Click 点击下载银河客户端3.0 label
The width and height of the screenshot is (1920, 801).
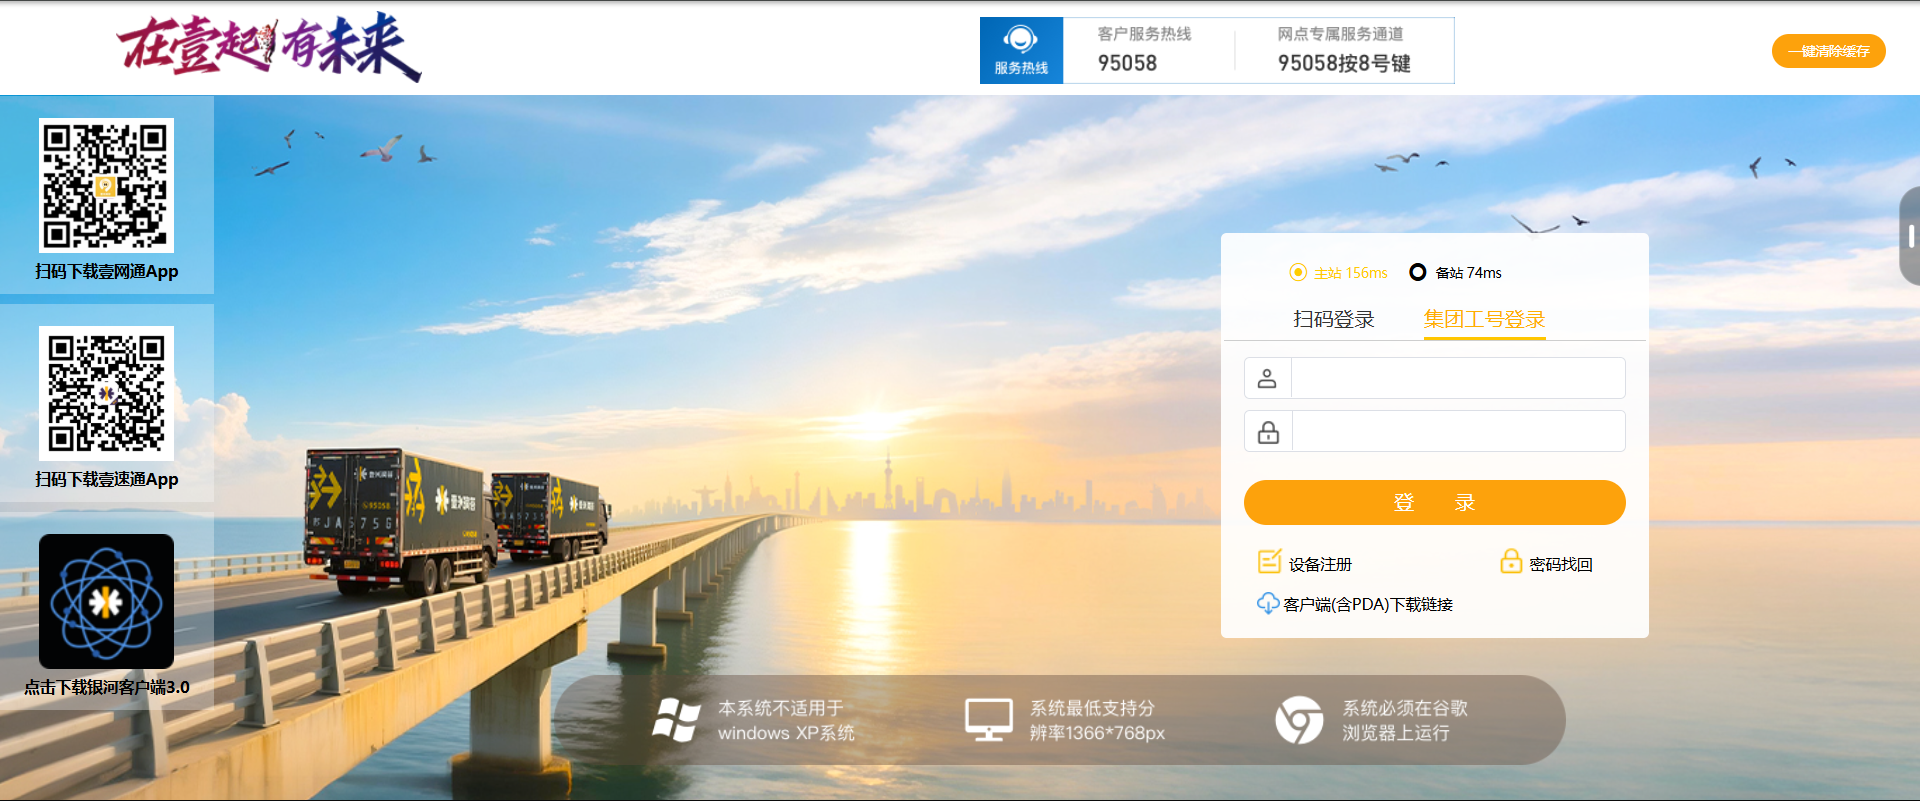pos(107,687)
